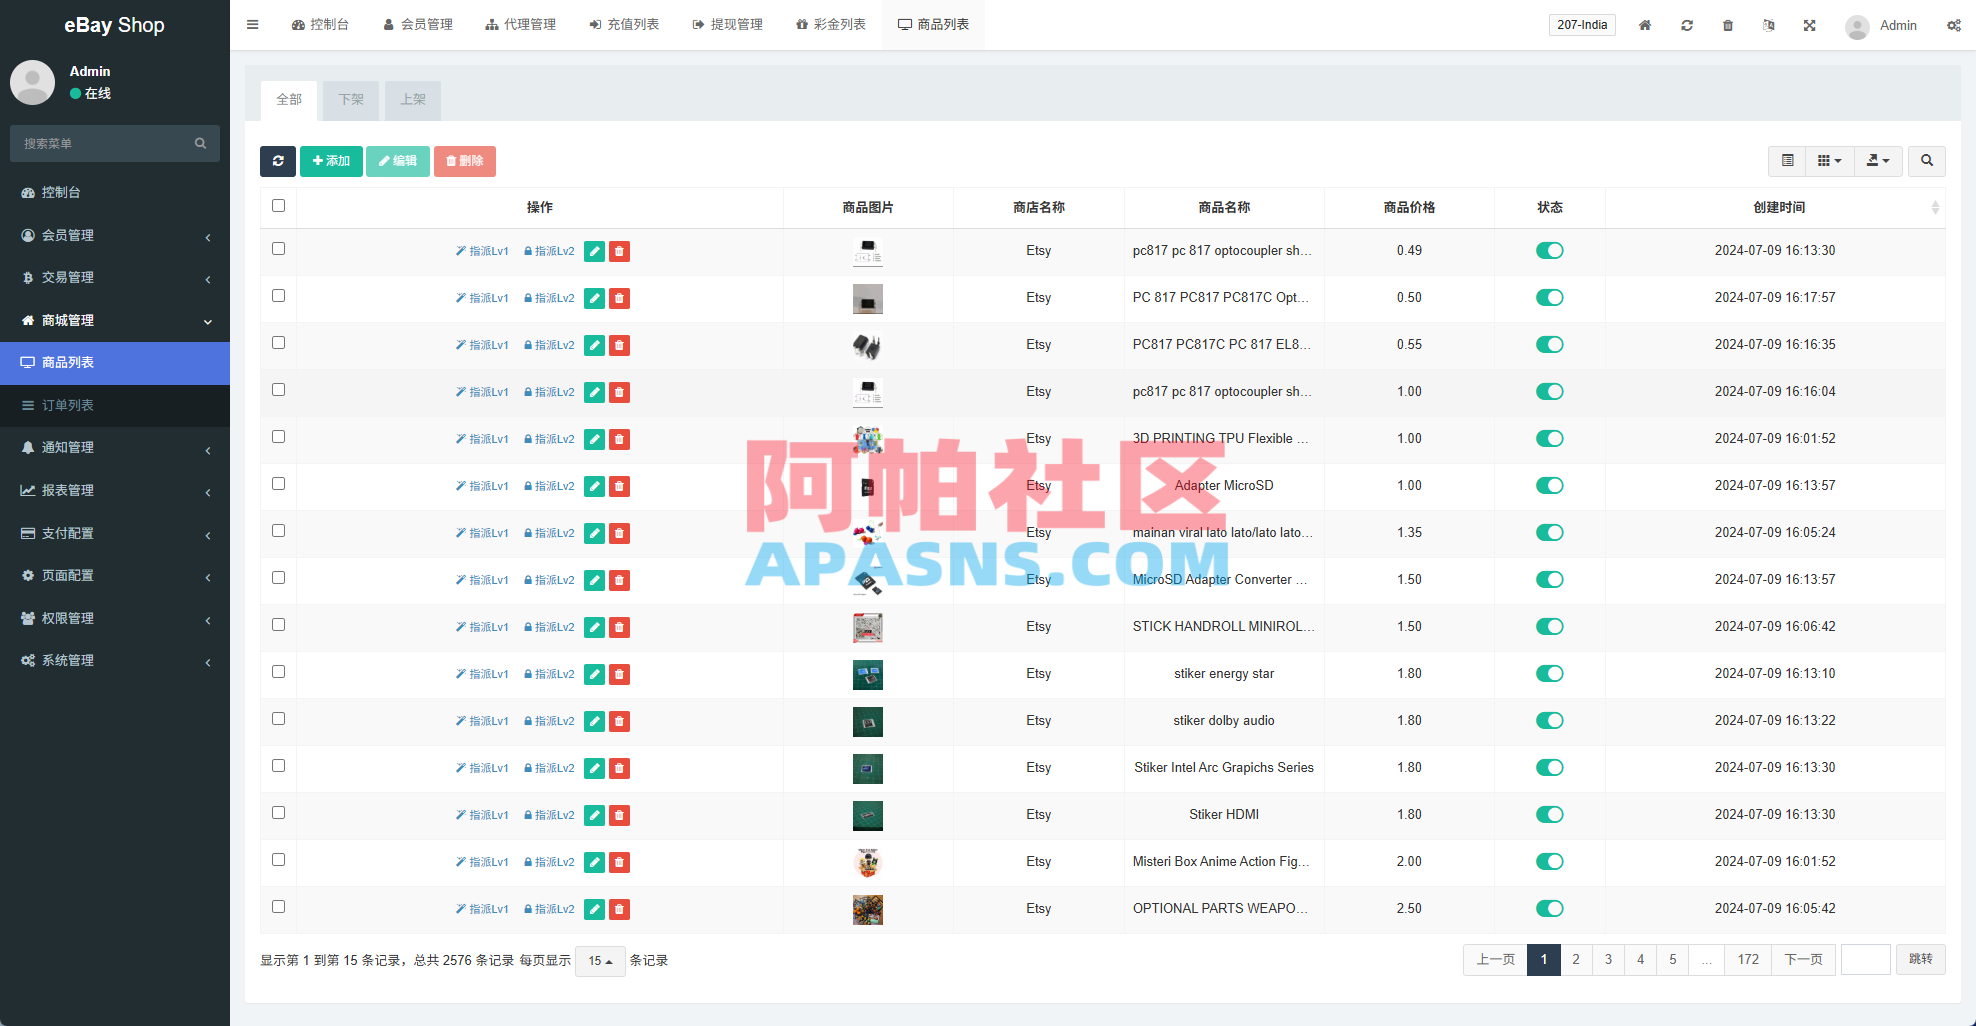
Task: Toggle status switch for Misteri Box Anime row
Action: click(x=1549, y=862)
